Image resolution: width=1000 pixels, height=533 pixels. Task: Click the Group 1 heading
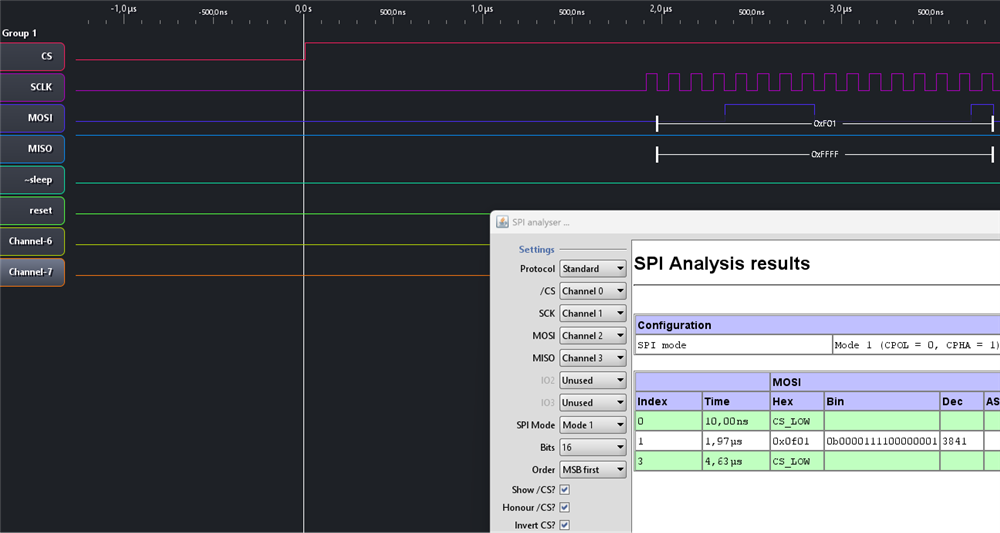click(x=19, y=33)
